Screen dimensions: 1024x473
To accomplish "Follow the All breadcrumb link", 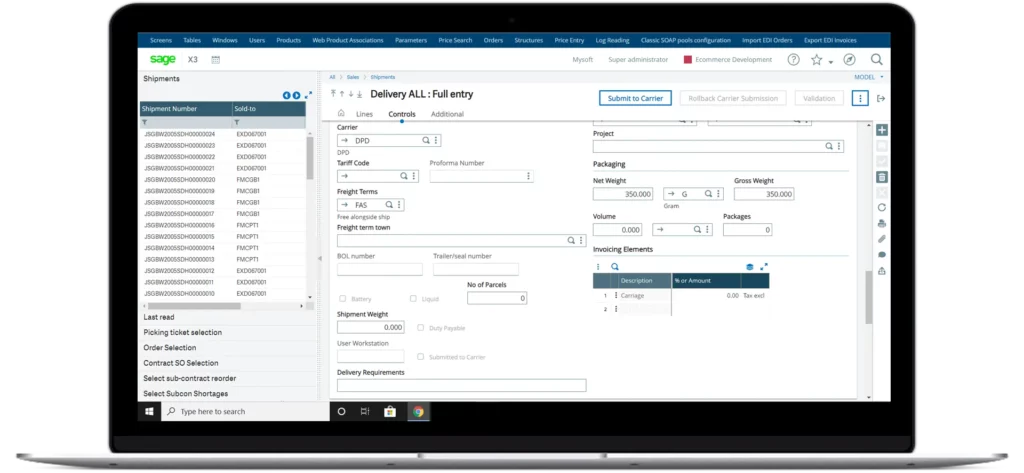I will coord(332,77).
